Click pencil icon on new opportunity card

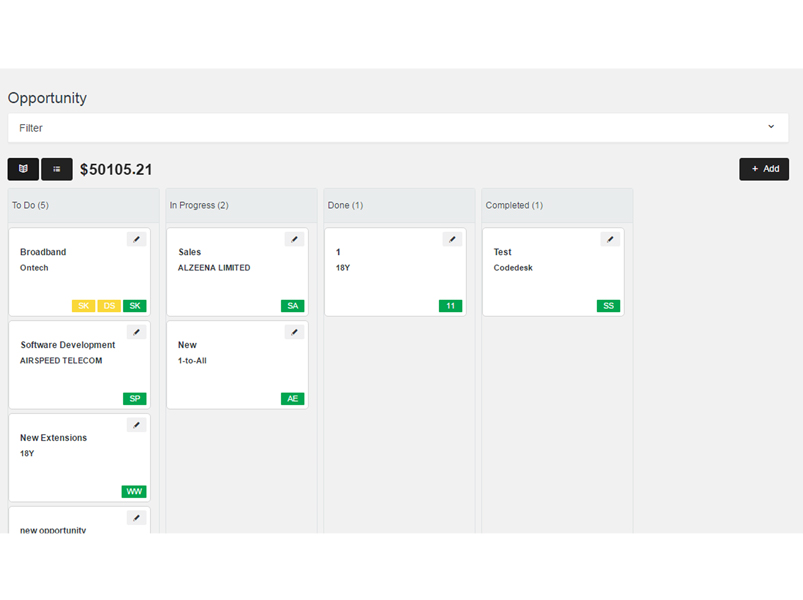coord(137,518)
